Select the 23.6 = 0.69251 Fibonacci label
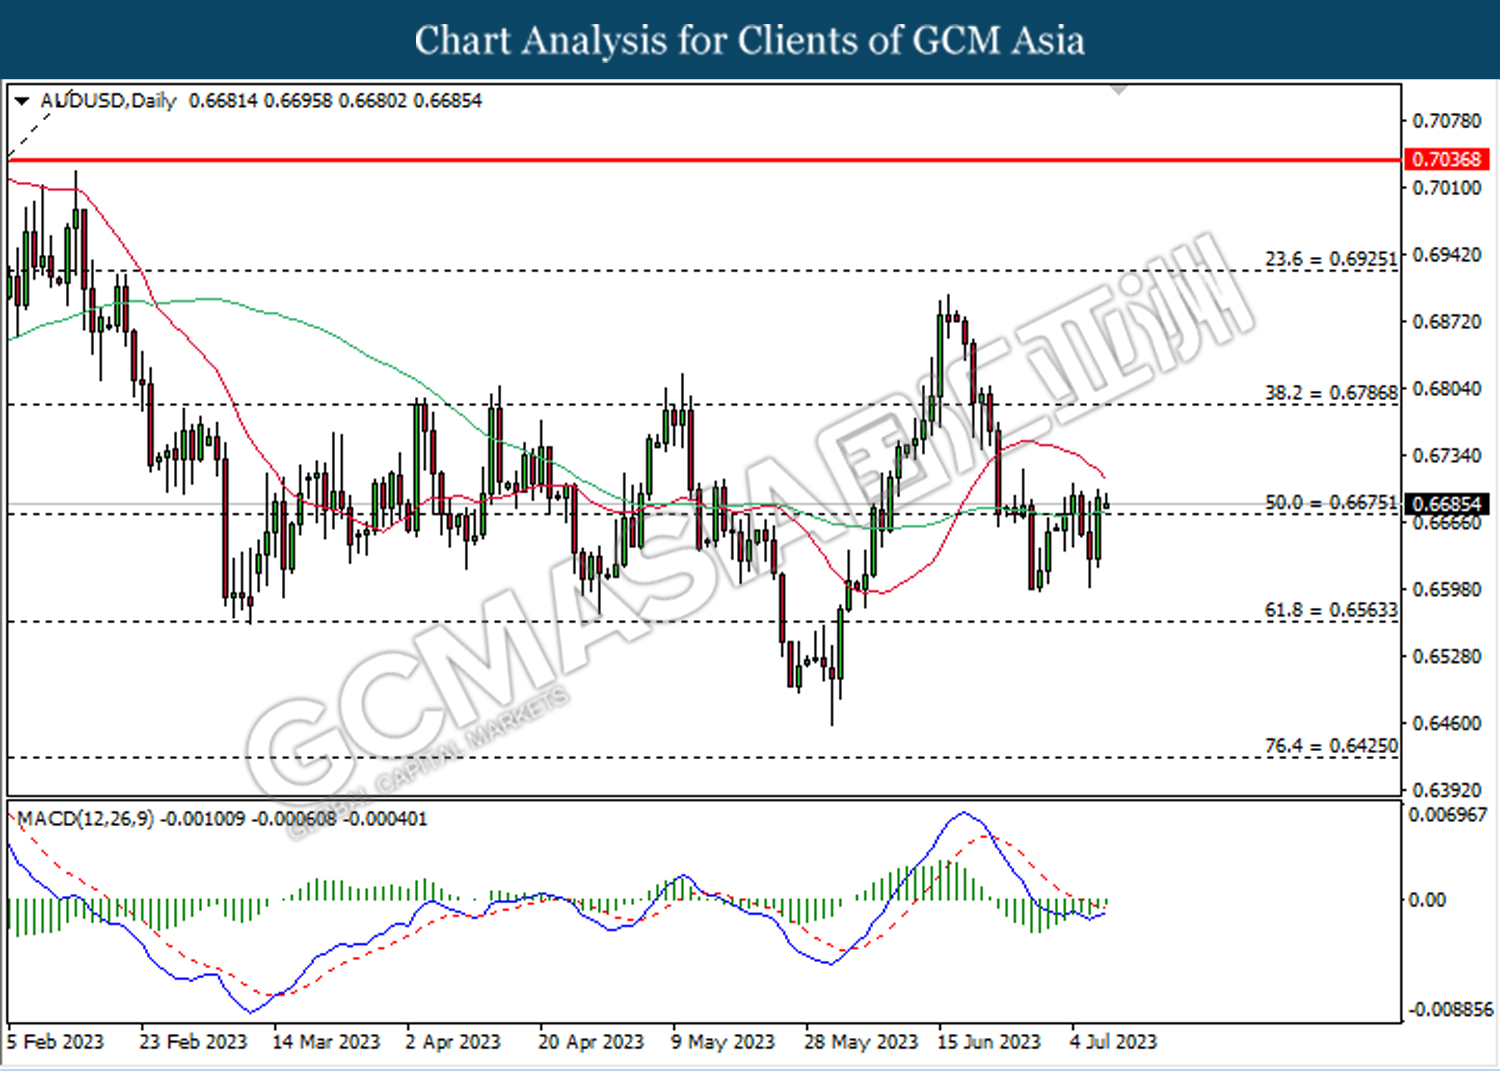1500x1071 pixels. click(1331, 259)
